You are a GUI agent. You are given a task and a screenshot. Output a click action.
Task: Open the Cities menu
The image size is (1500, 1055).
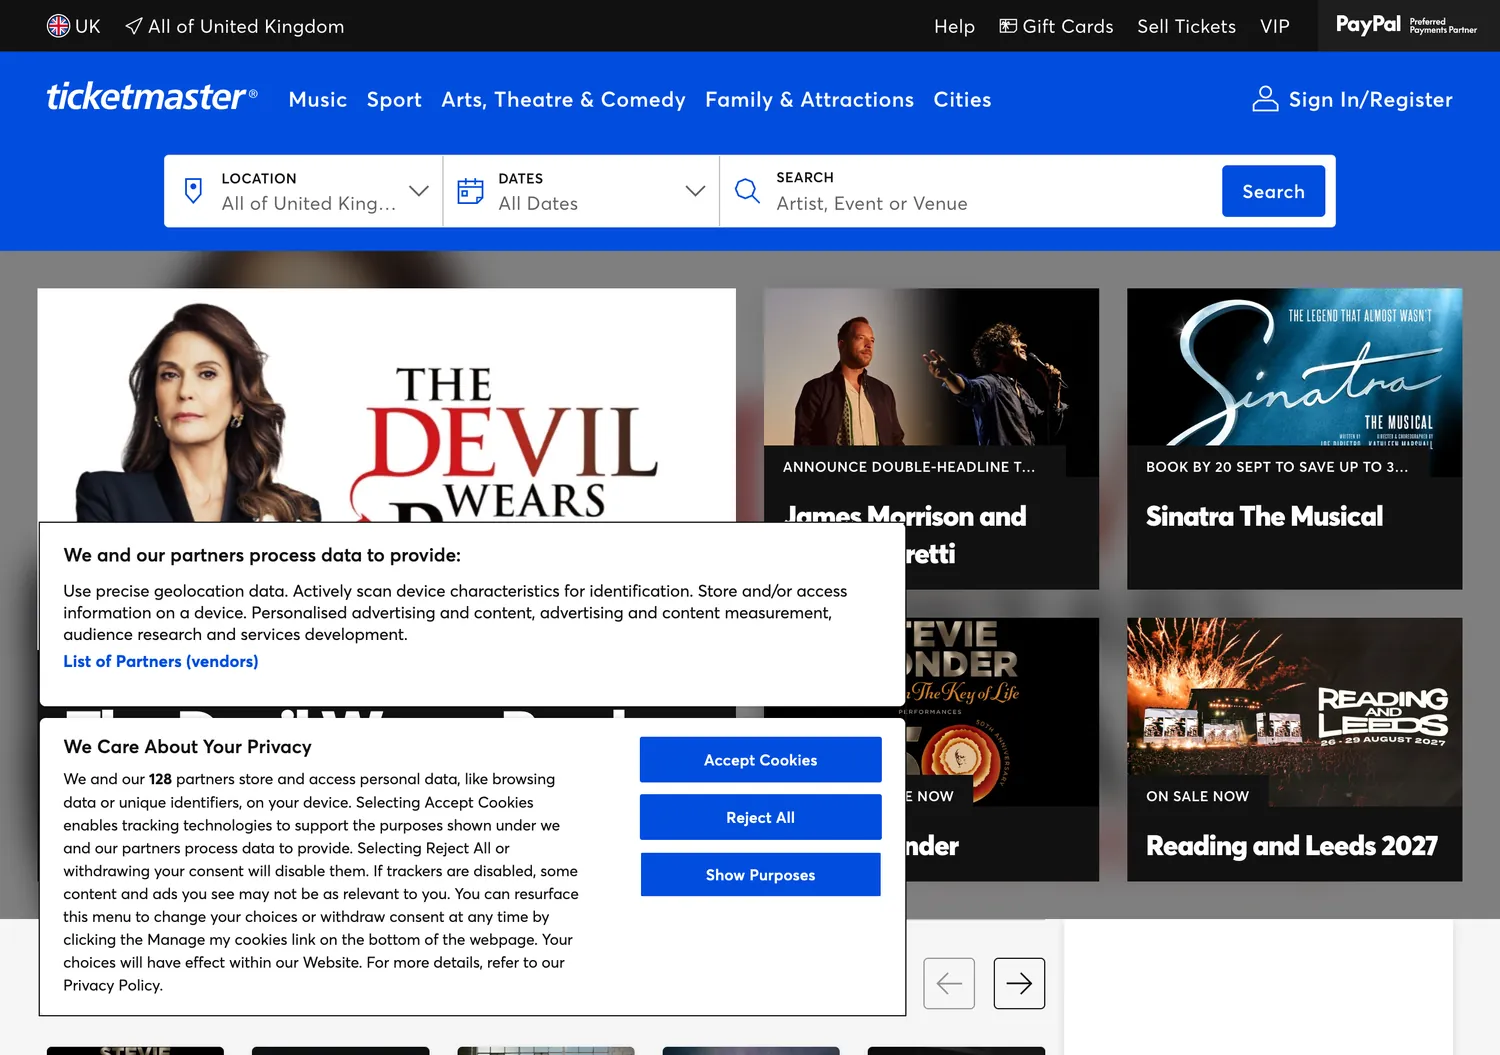coord(962,100)
